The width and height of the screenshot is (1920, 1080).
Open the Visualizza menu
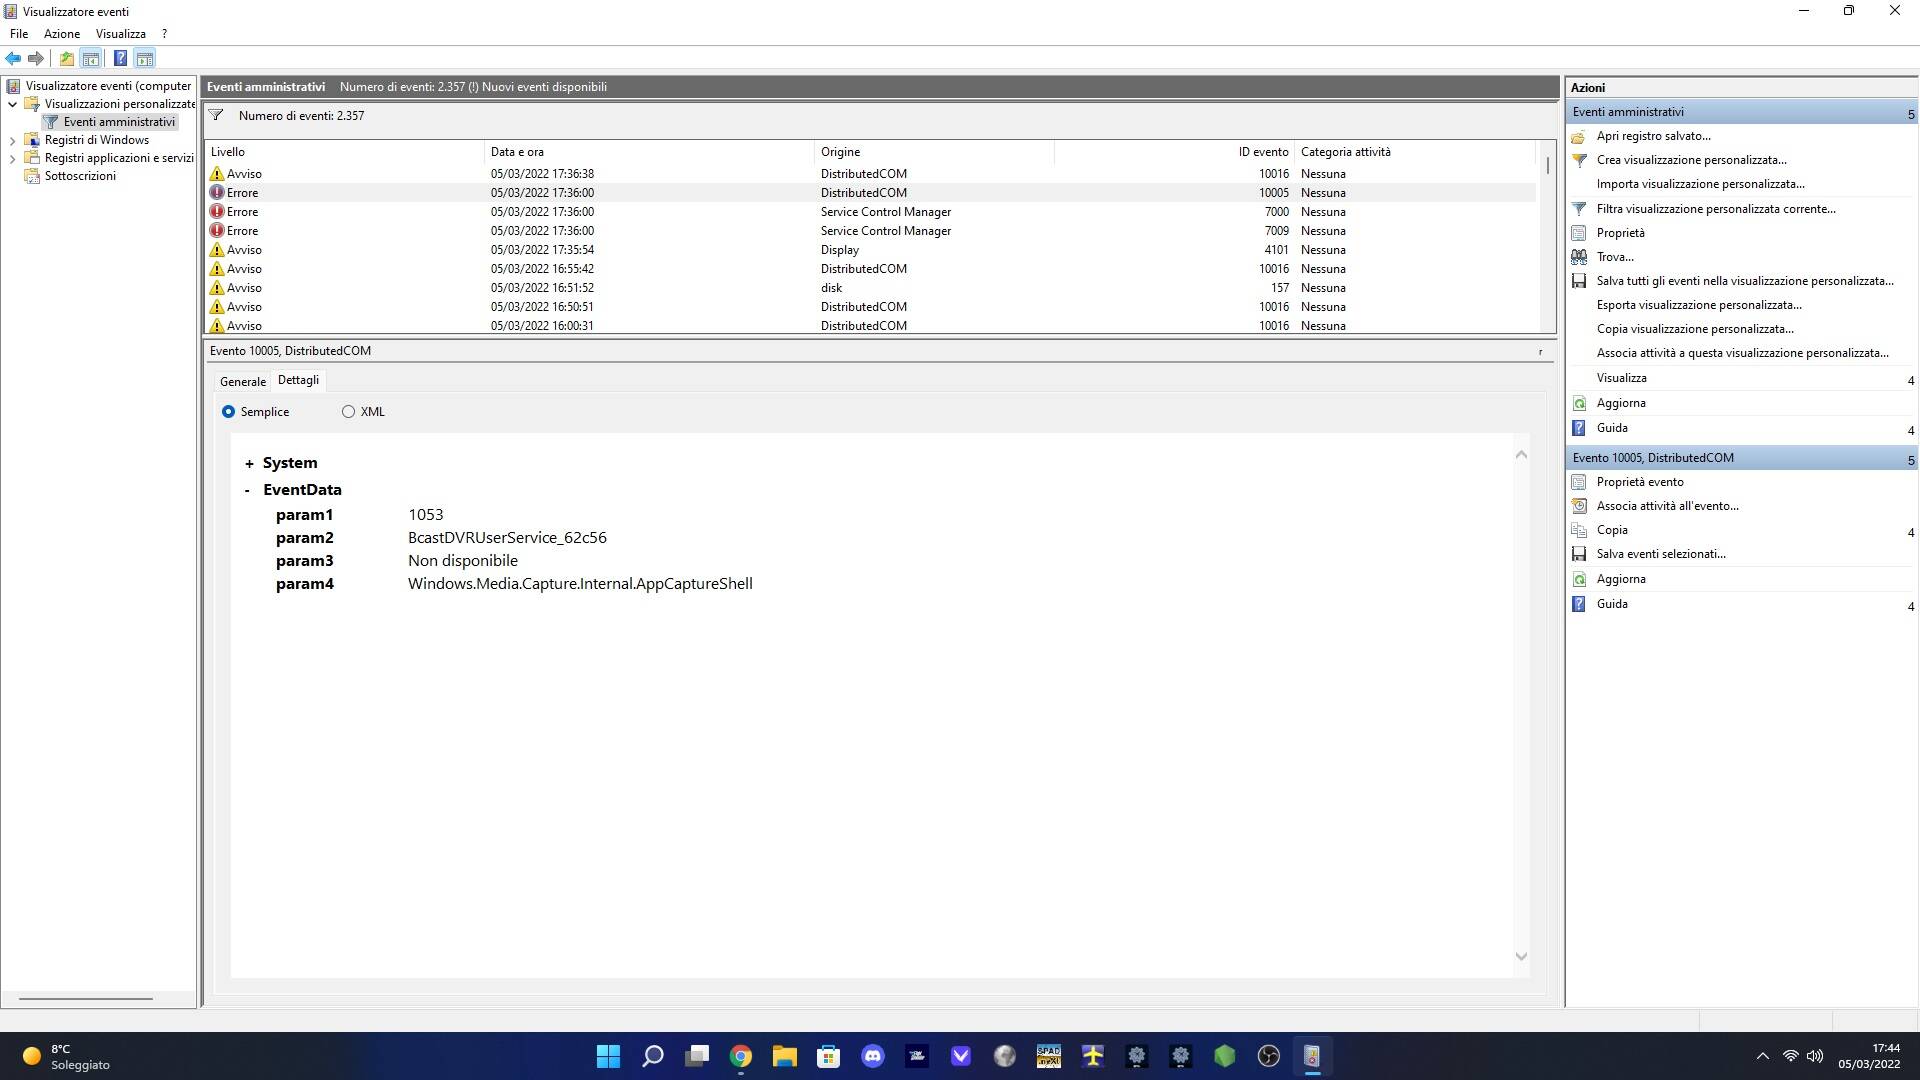pyautogui.click(x=121, y=34)
